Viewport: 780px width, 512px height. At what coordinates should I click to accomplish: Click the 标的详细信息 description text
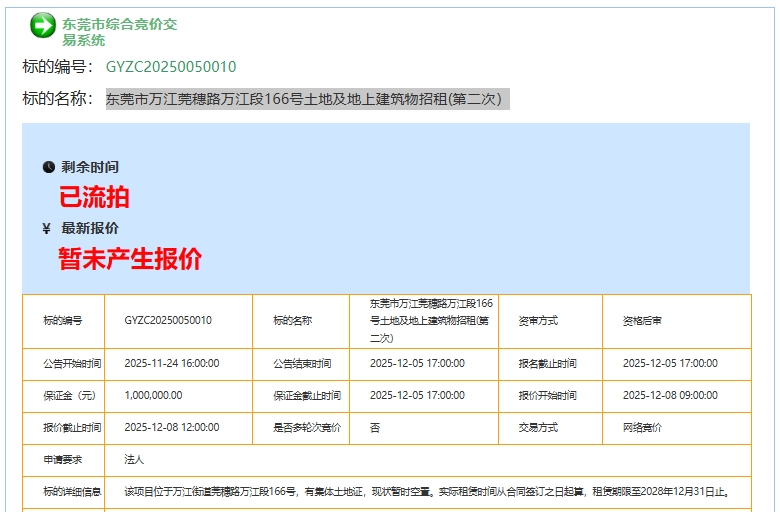click(x=425, y=492)
